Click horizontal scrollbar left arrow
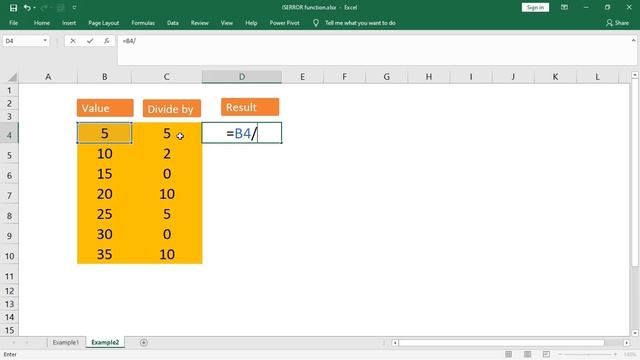The height and width of the screenshot is (360, 640). tap(395, 342)
